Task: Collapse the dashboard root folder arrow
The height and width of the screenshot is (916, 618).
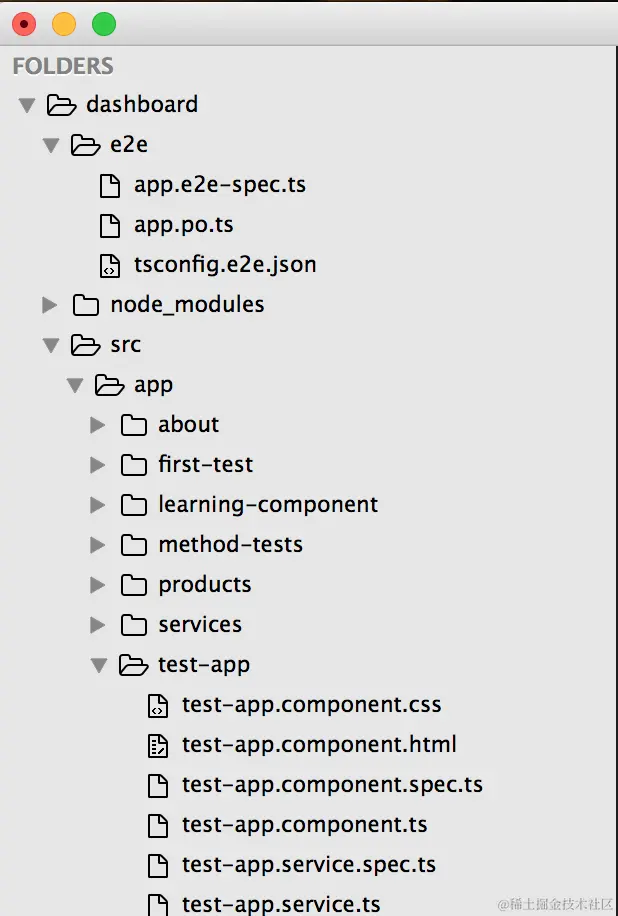Action: click(x=27, y=105)
